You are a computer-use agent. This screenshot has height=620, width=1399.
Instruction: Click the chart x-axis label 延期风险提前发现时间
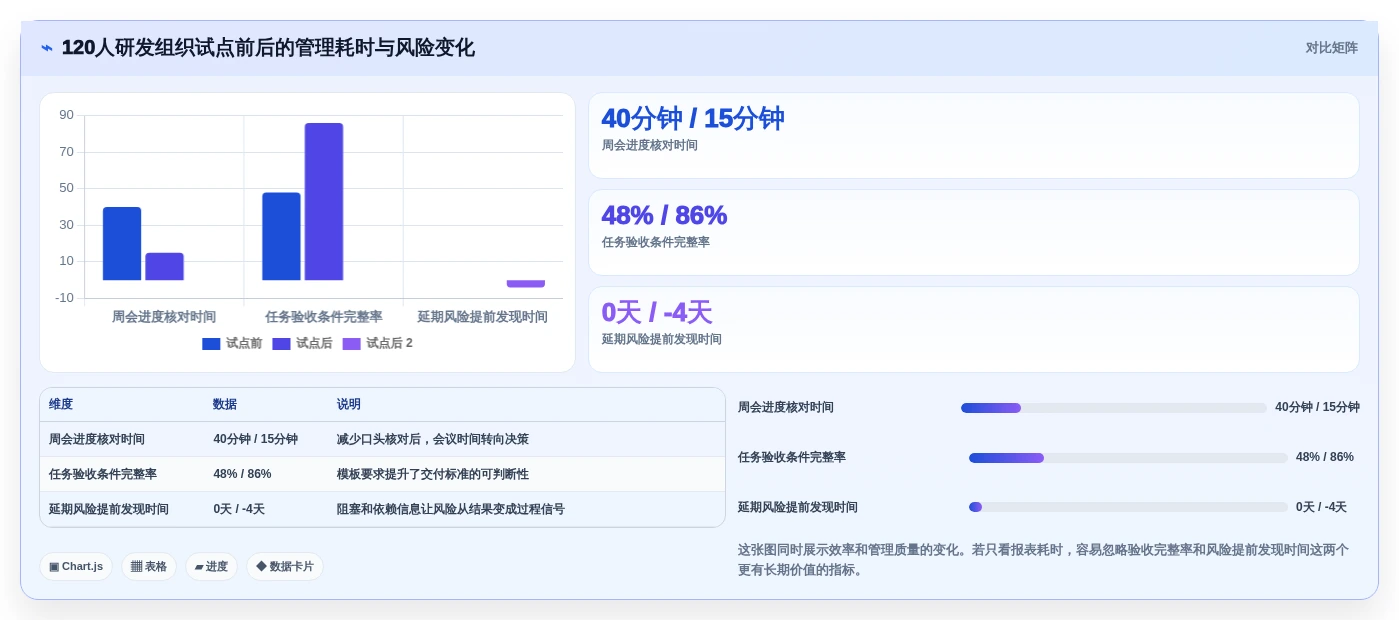[x=483, y=317]
